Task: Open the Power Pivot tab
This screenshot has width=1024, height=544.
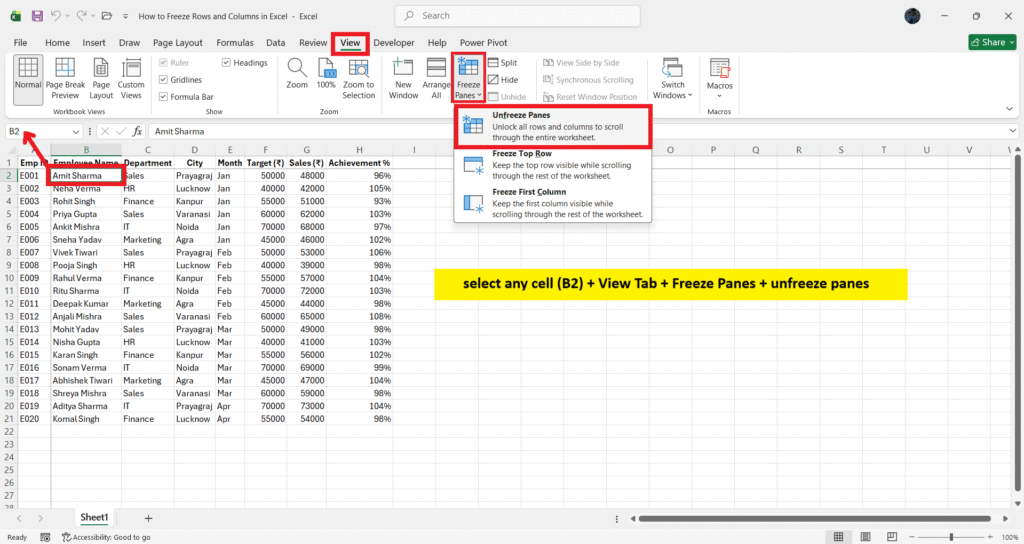Action: (483, 42)
